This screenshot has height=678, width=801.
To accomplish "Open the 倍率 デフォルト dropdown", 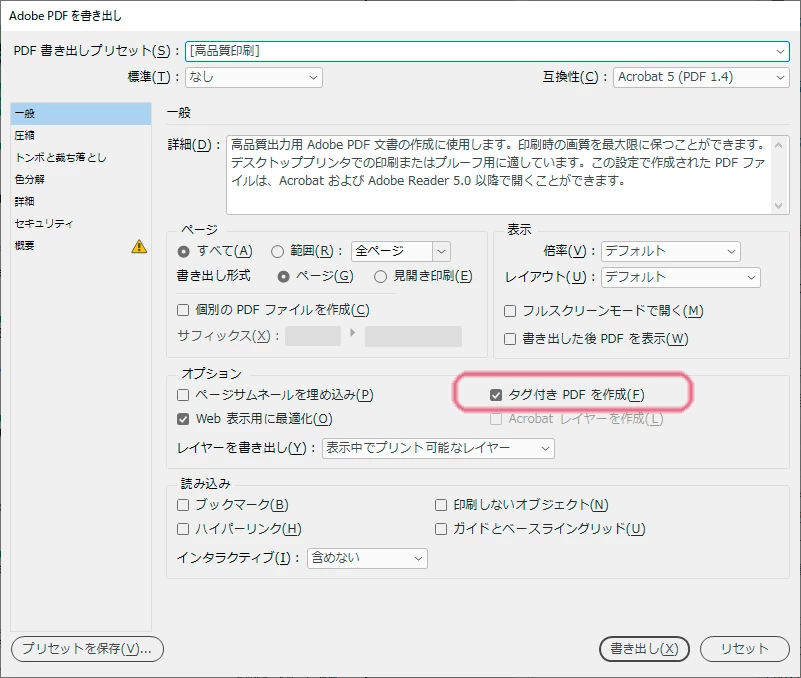I will [x=671, y=251].
